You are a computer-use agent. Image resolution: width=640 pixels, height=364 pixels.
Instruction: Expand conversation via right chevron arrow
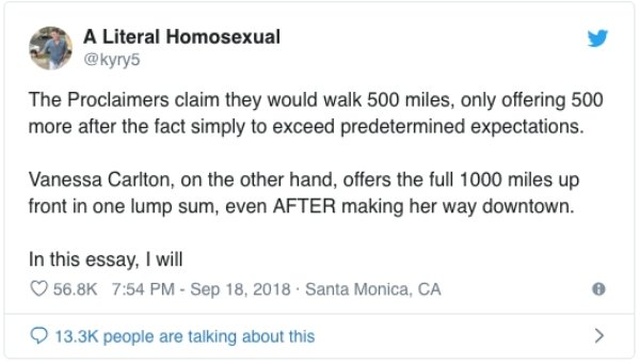coord(599,335)
